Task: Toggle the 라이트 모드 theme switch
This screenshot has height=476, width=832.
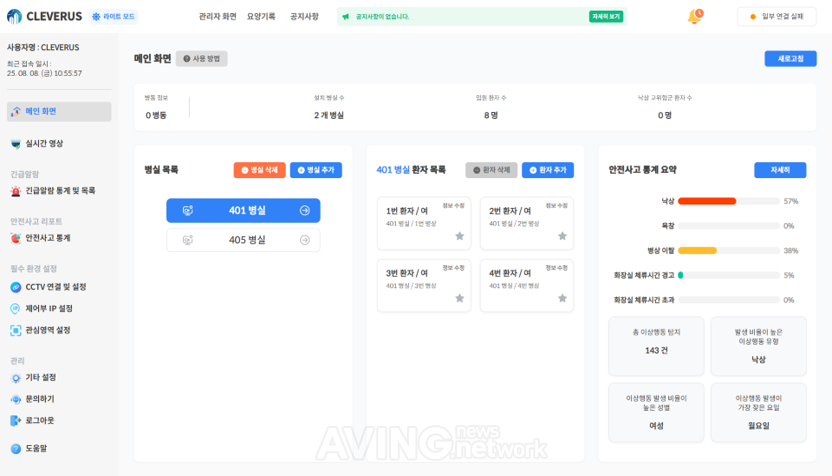Action: point(113,17)
